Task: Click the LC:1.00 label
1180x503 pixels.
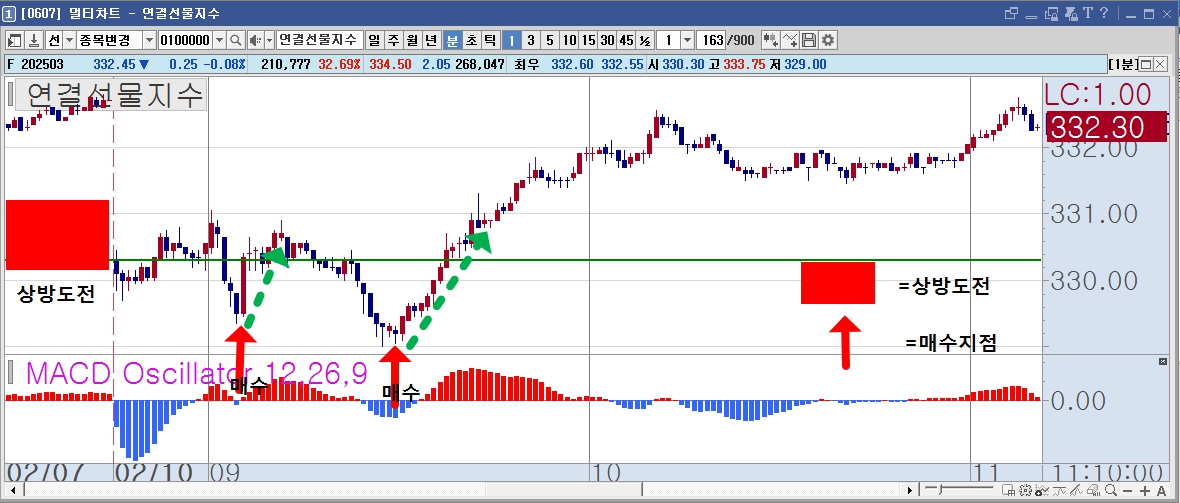Action: [x=1098, y=95]
